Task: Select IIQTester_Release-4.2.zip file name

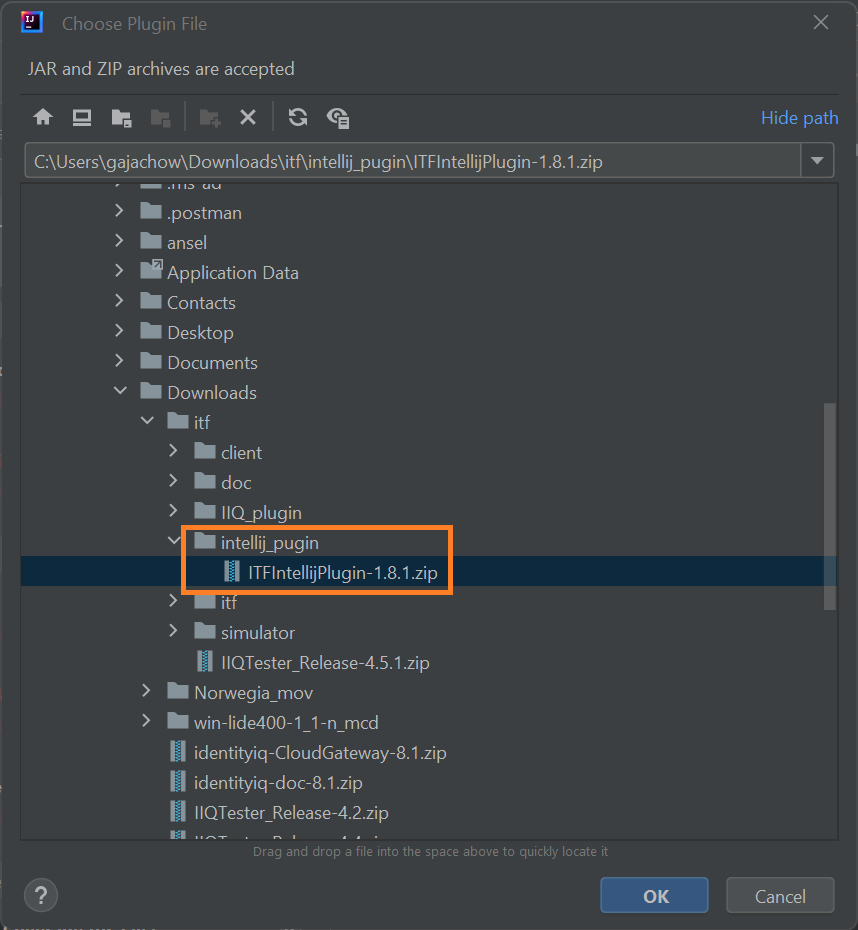Action: (291, 813)
